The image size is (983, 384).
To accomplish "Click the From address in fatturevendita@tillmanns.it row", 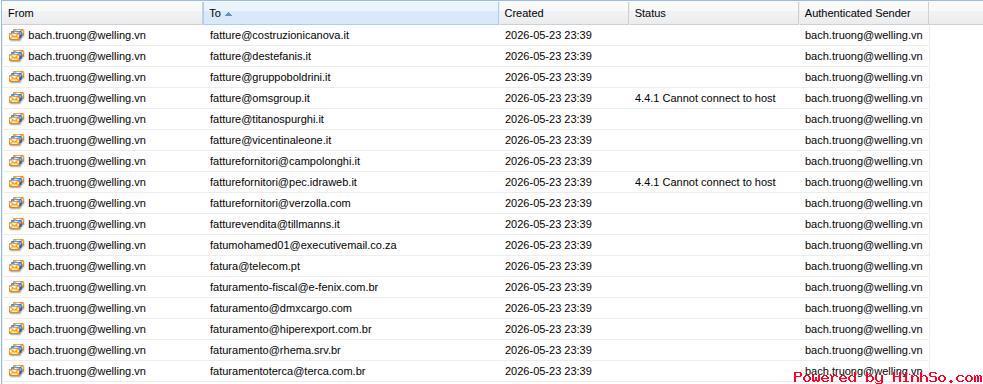I will pyautogui.click(x=87, y=224).
